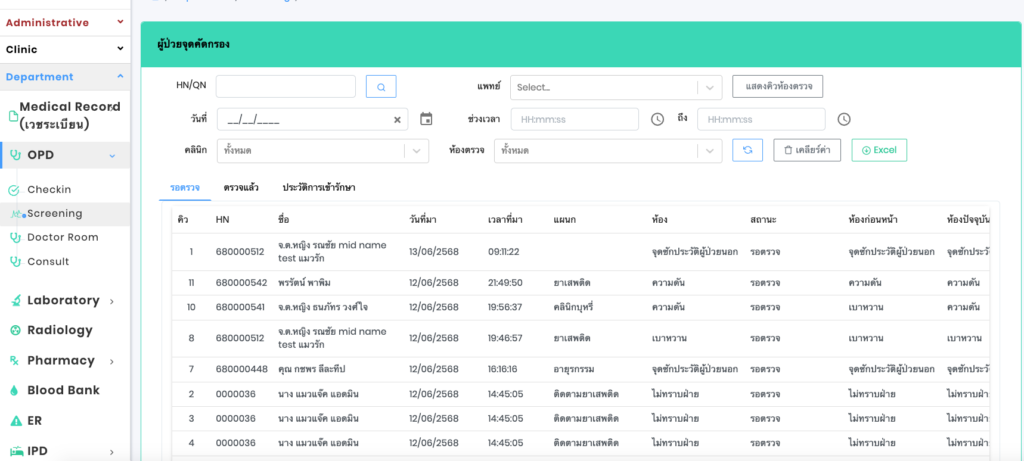Click the clock icon after start time field

click(657, 119)
